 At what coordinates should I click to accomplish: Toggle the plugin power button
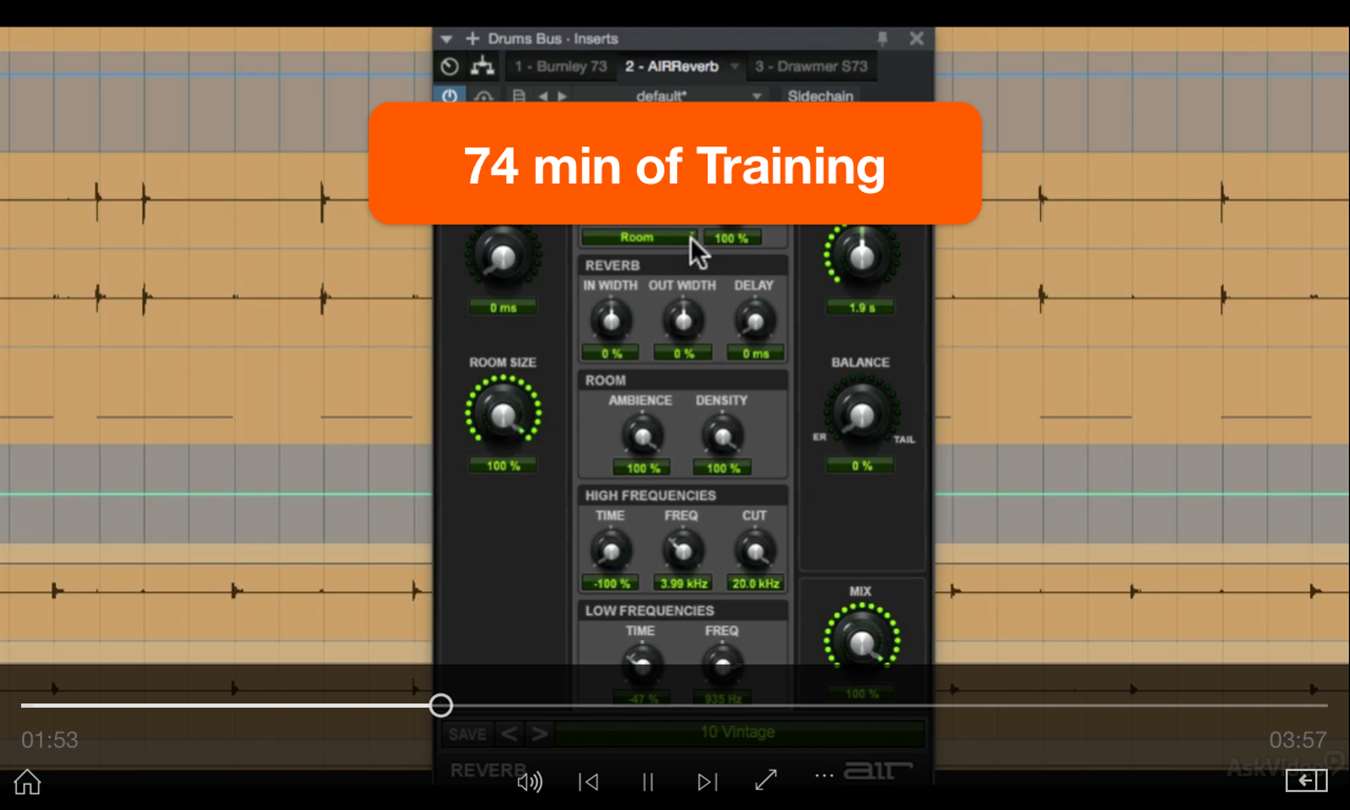pos(449,97)
